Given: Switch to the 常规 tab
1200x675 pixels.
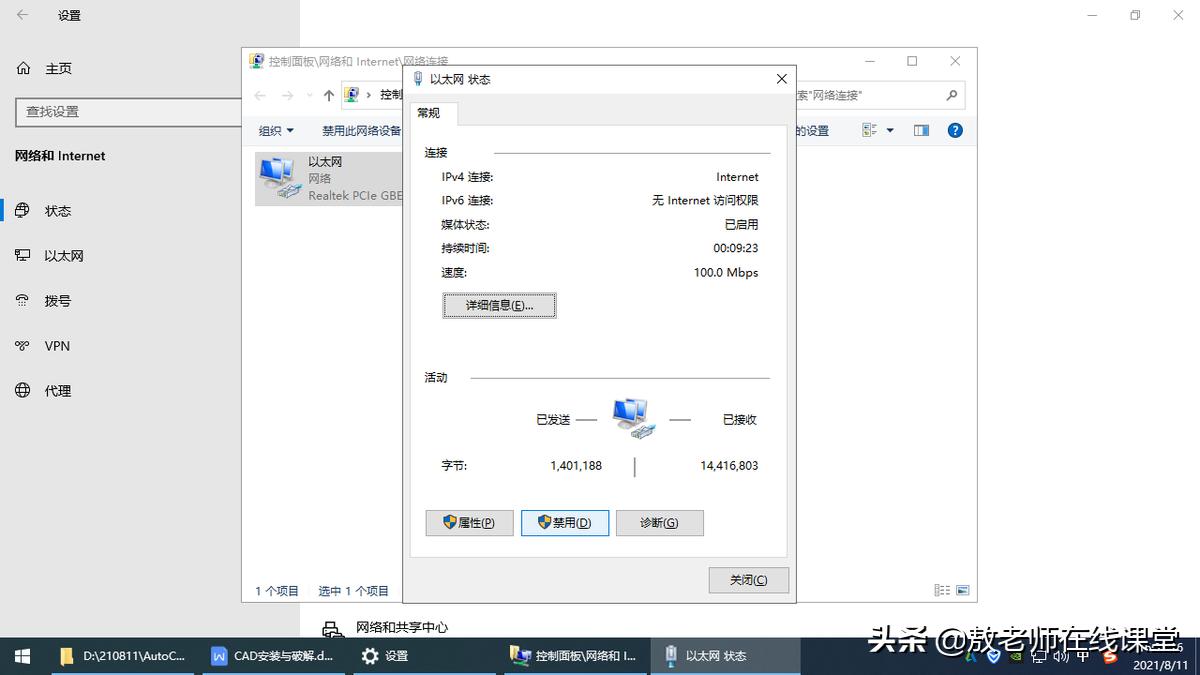Looking at the screenshot, I should [430, 113].
